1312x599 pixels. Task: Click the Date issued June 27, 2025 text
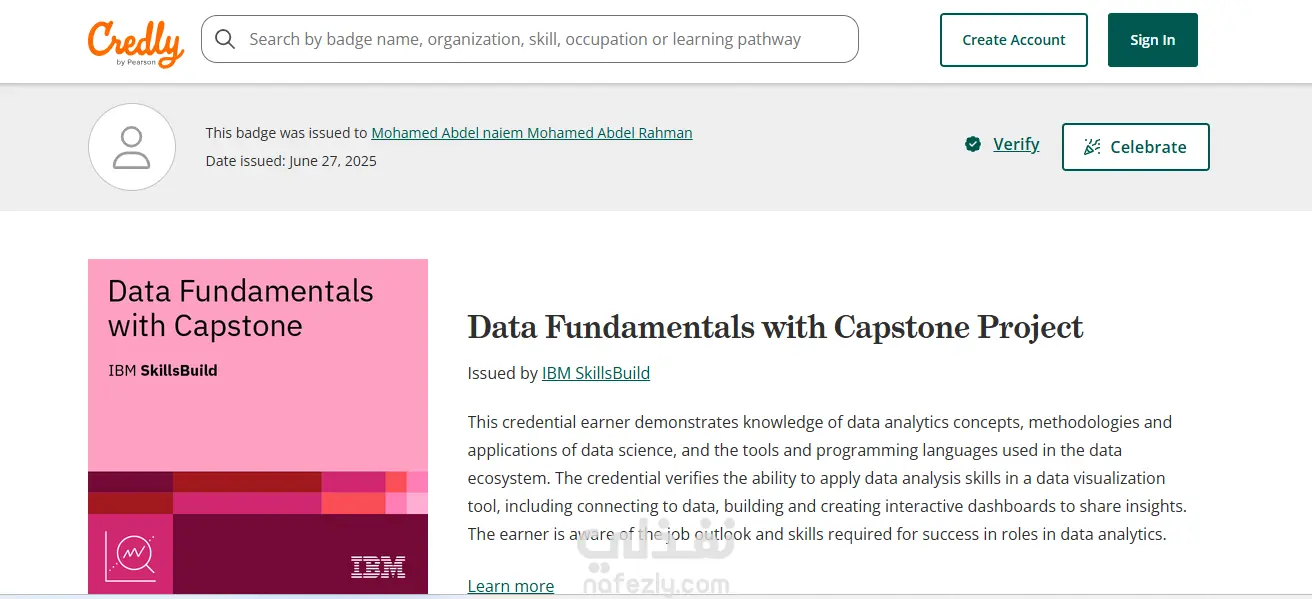(291, 161)
